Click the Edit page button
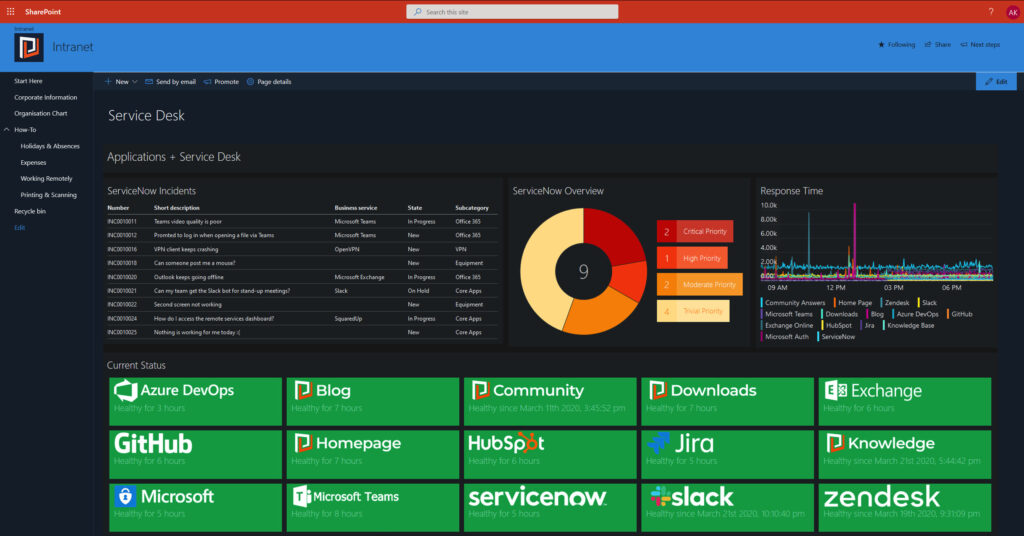1024x536 pixels. 996,82
